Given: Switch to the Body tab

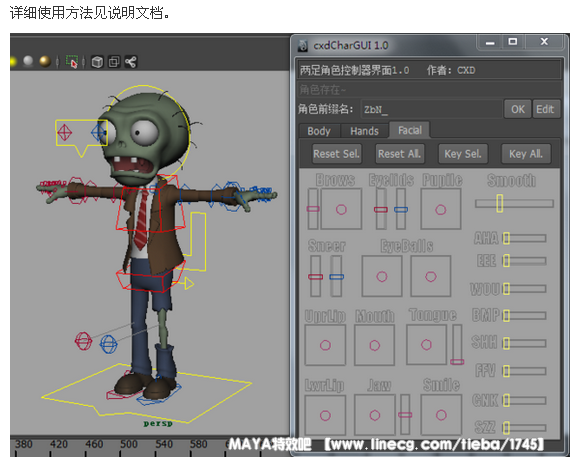Looking at the screenshot, I should (x=319, y=131).
